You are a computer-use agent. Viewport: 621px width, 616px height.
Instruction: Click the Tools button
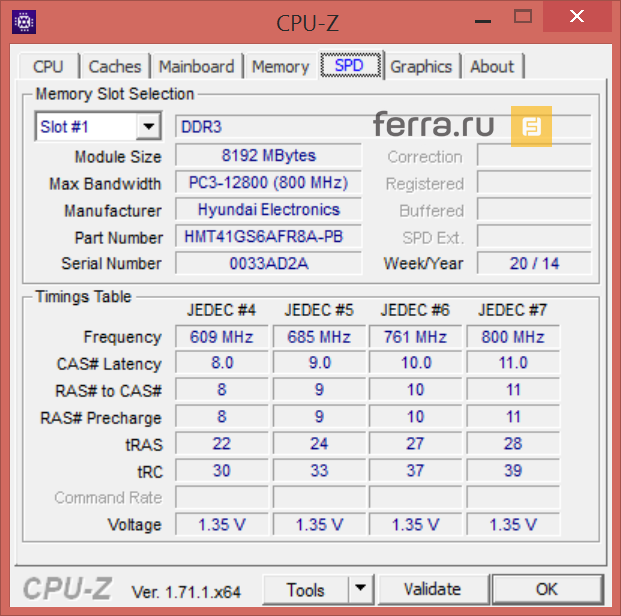(305, 589)
